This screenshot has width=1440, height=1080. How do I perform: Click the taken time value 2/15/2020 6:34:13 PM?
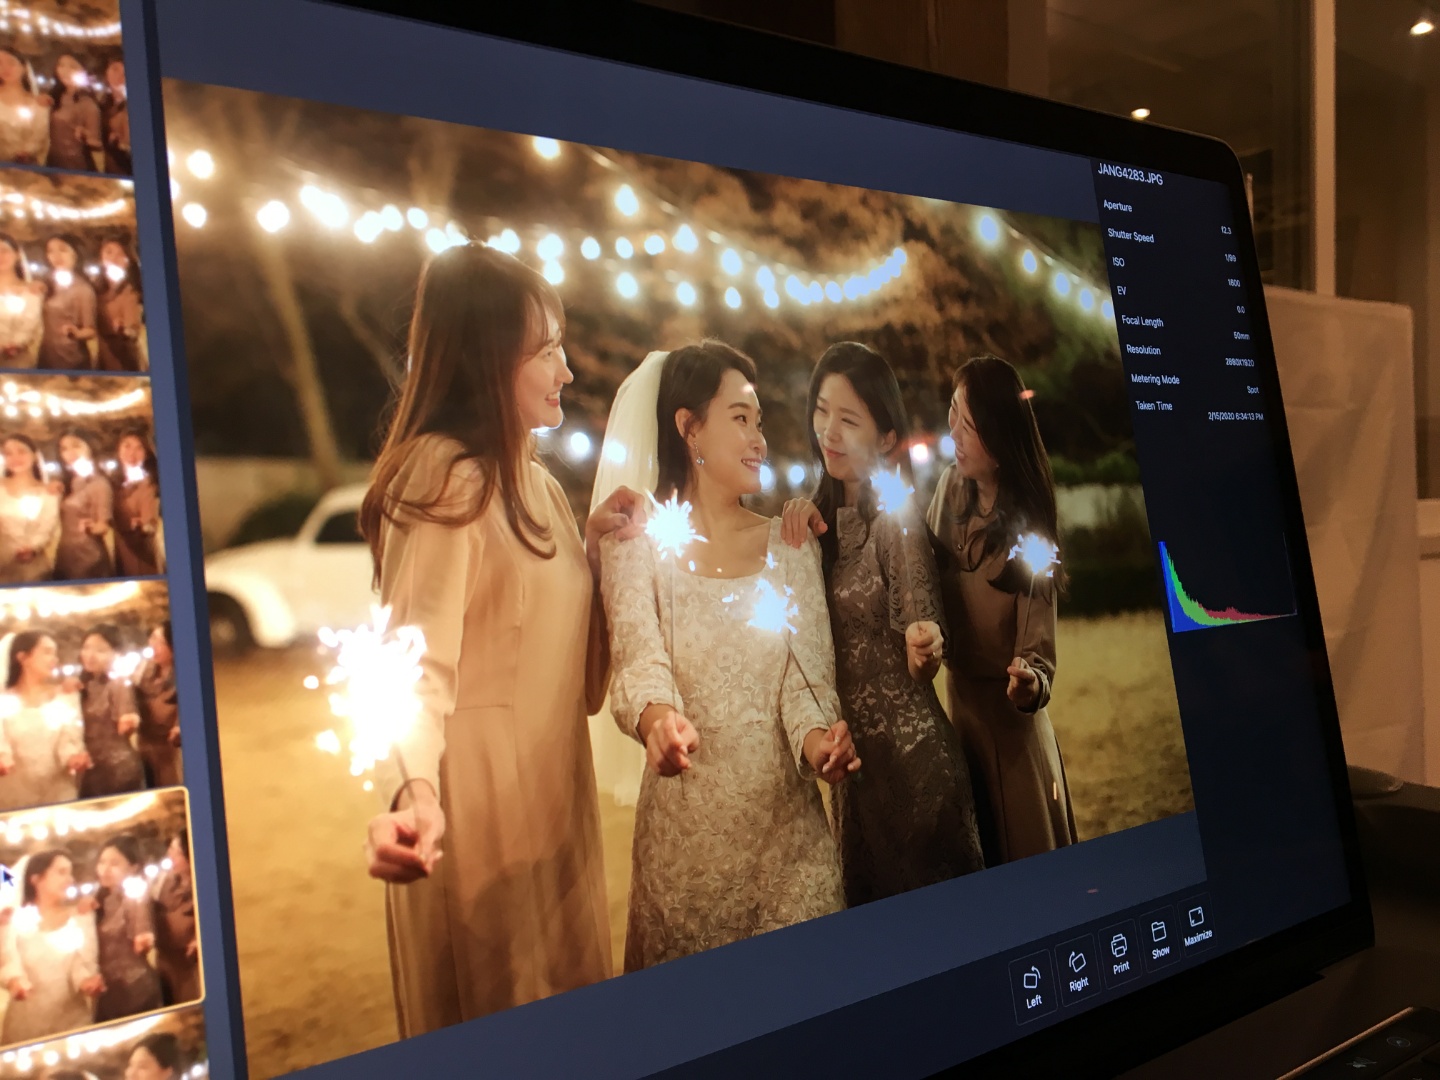pos(1235,416)
